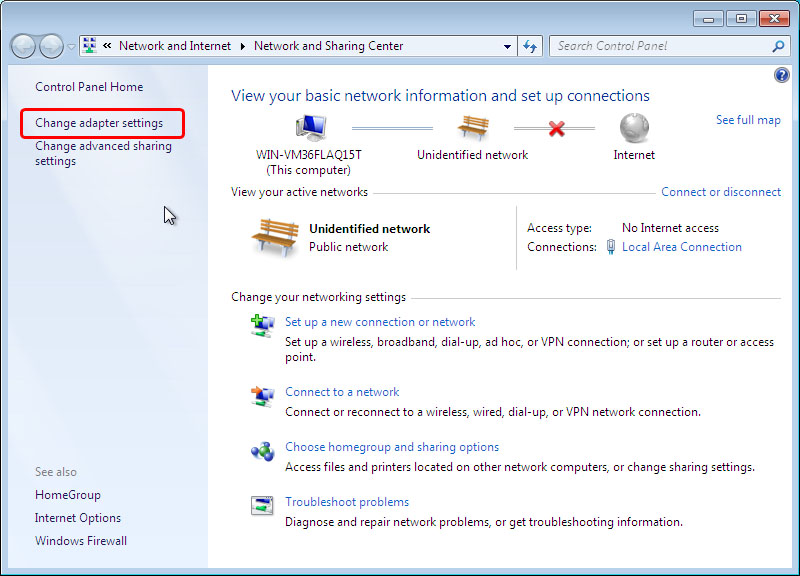This screenshot has height=576, width=800.
Task: Click the Connect to a network icon
Action: 262,396
